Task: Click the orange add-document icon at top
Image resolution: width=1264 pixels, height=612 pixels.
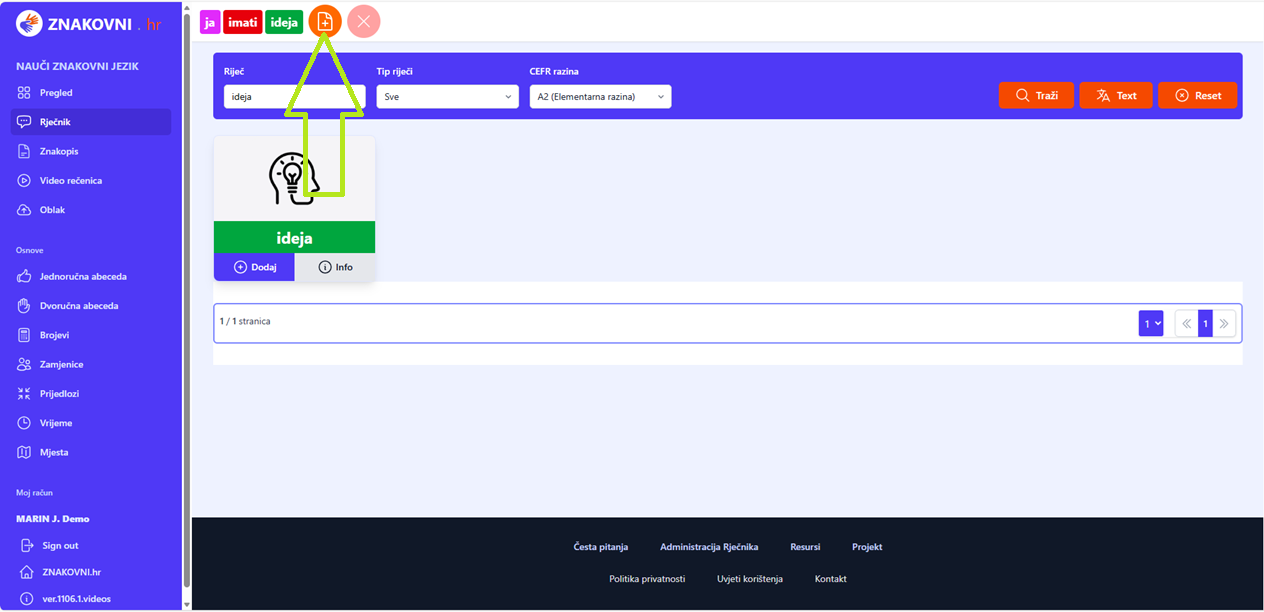Action: pyautogui.click(x=325, y=21)
